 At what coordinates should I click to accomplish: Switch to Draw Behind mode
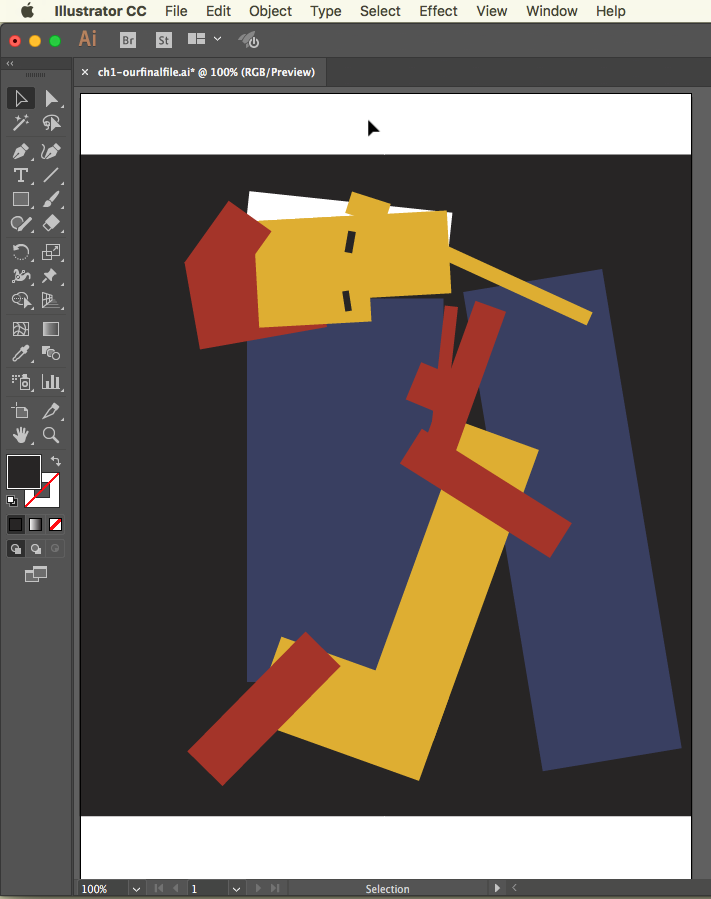36,548
